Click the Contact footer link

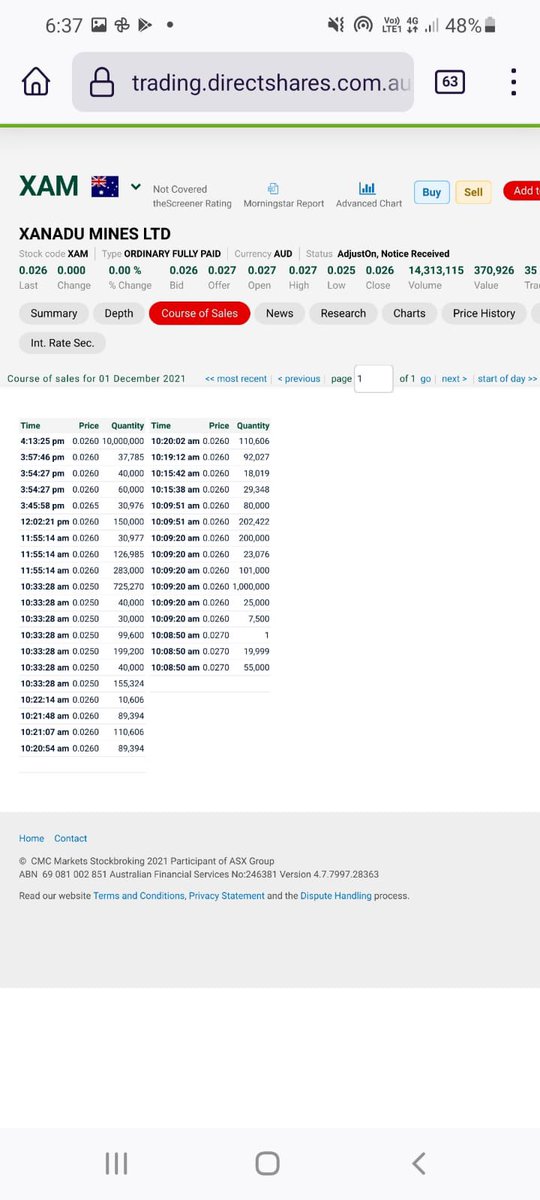(71, 838)
